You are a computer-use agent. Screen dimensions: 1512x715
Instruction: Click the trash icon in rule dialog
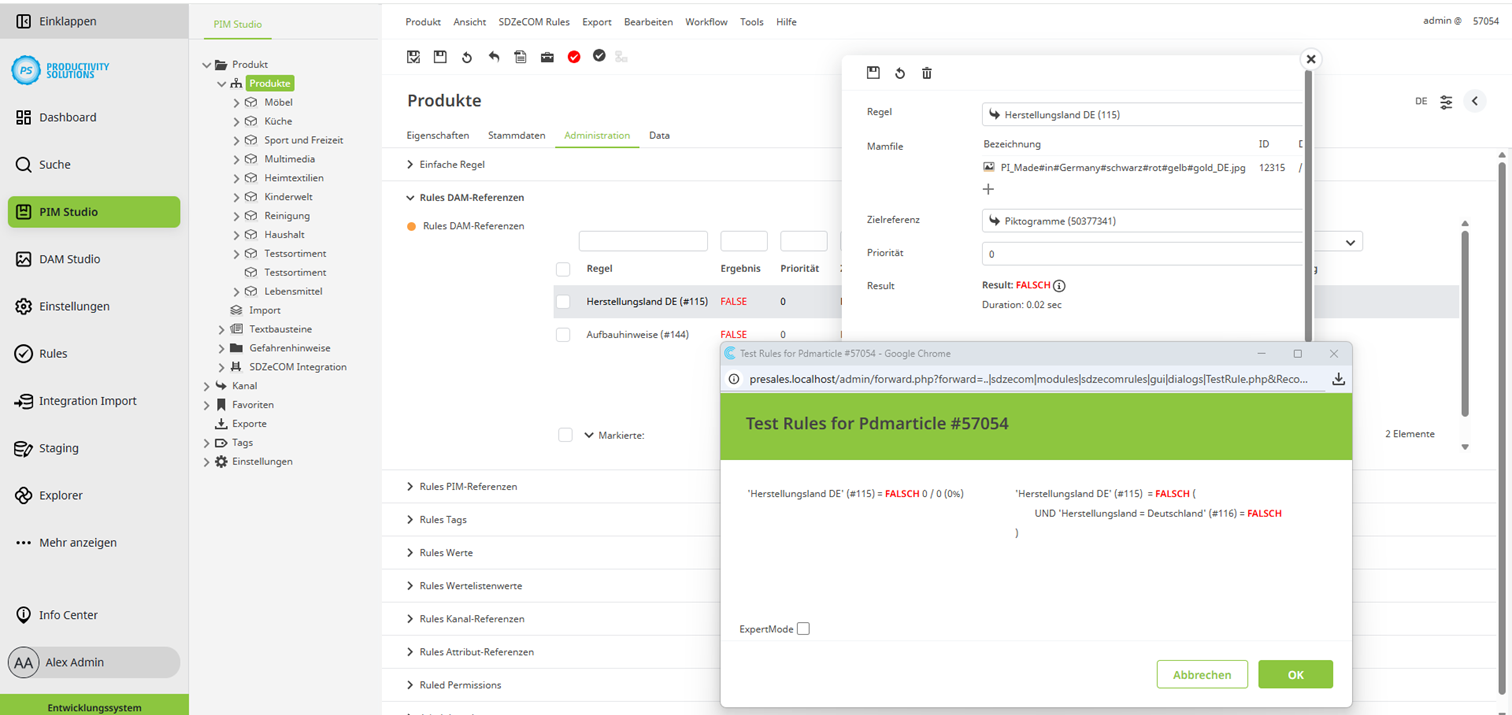point(927,73)
